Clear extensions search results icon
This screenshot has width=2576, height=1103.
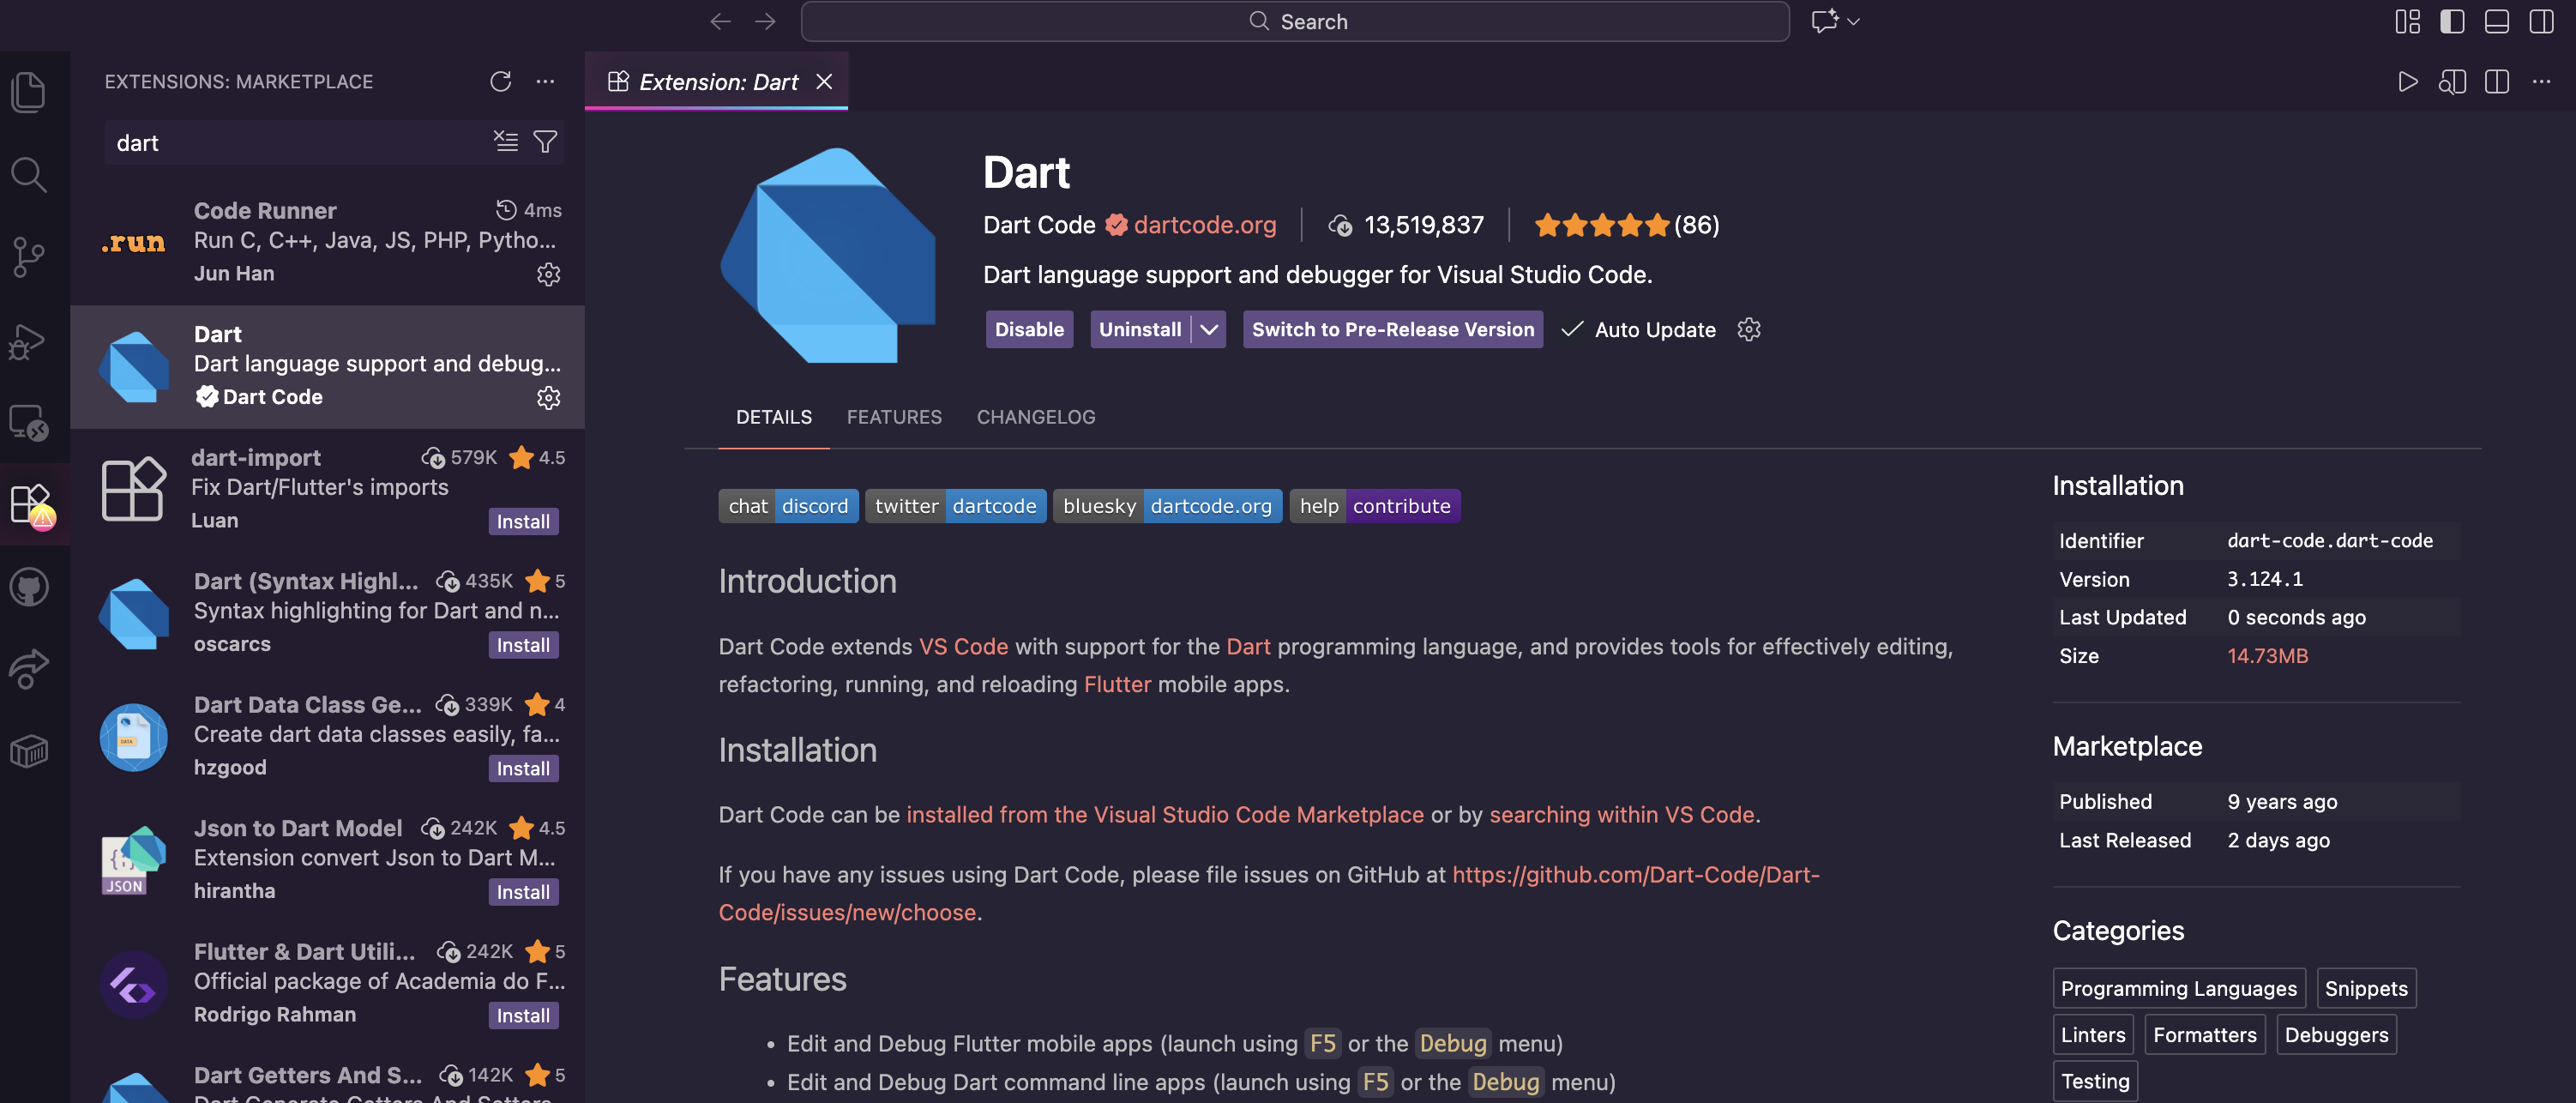506,142
